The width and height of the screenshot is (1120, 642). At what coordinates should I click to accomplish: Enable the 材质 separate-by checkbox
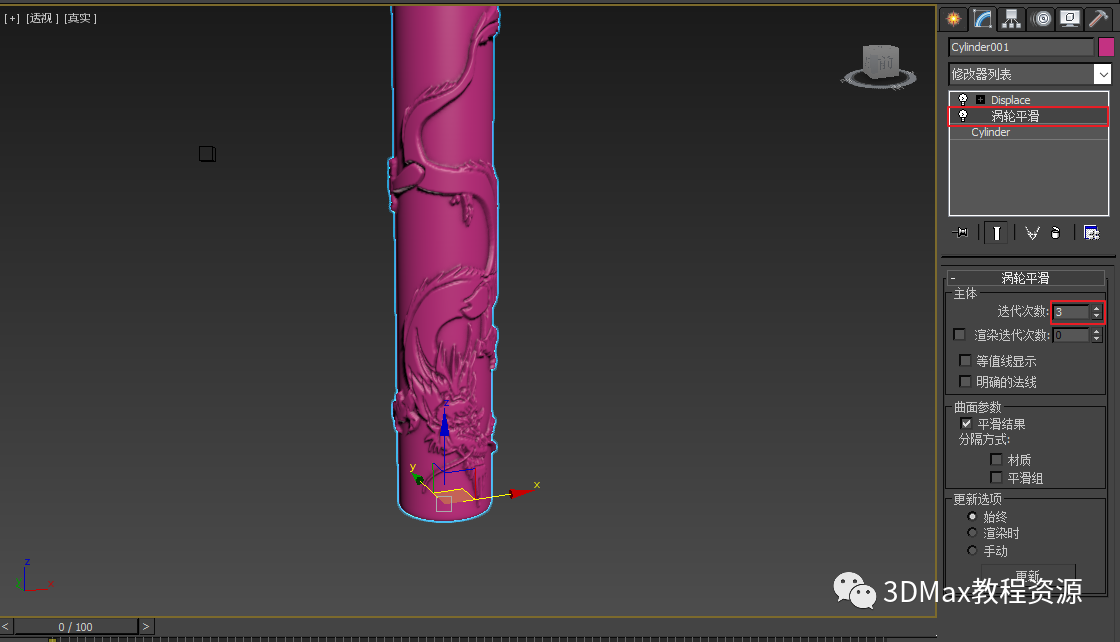coord(996,459)
